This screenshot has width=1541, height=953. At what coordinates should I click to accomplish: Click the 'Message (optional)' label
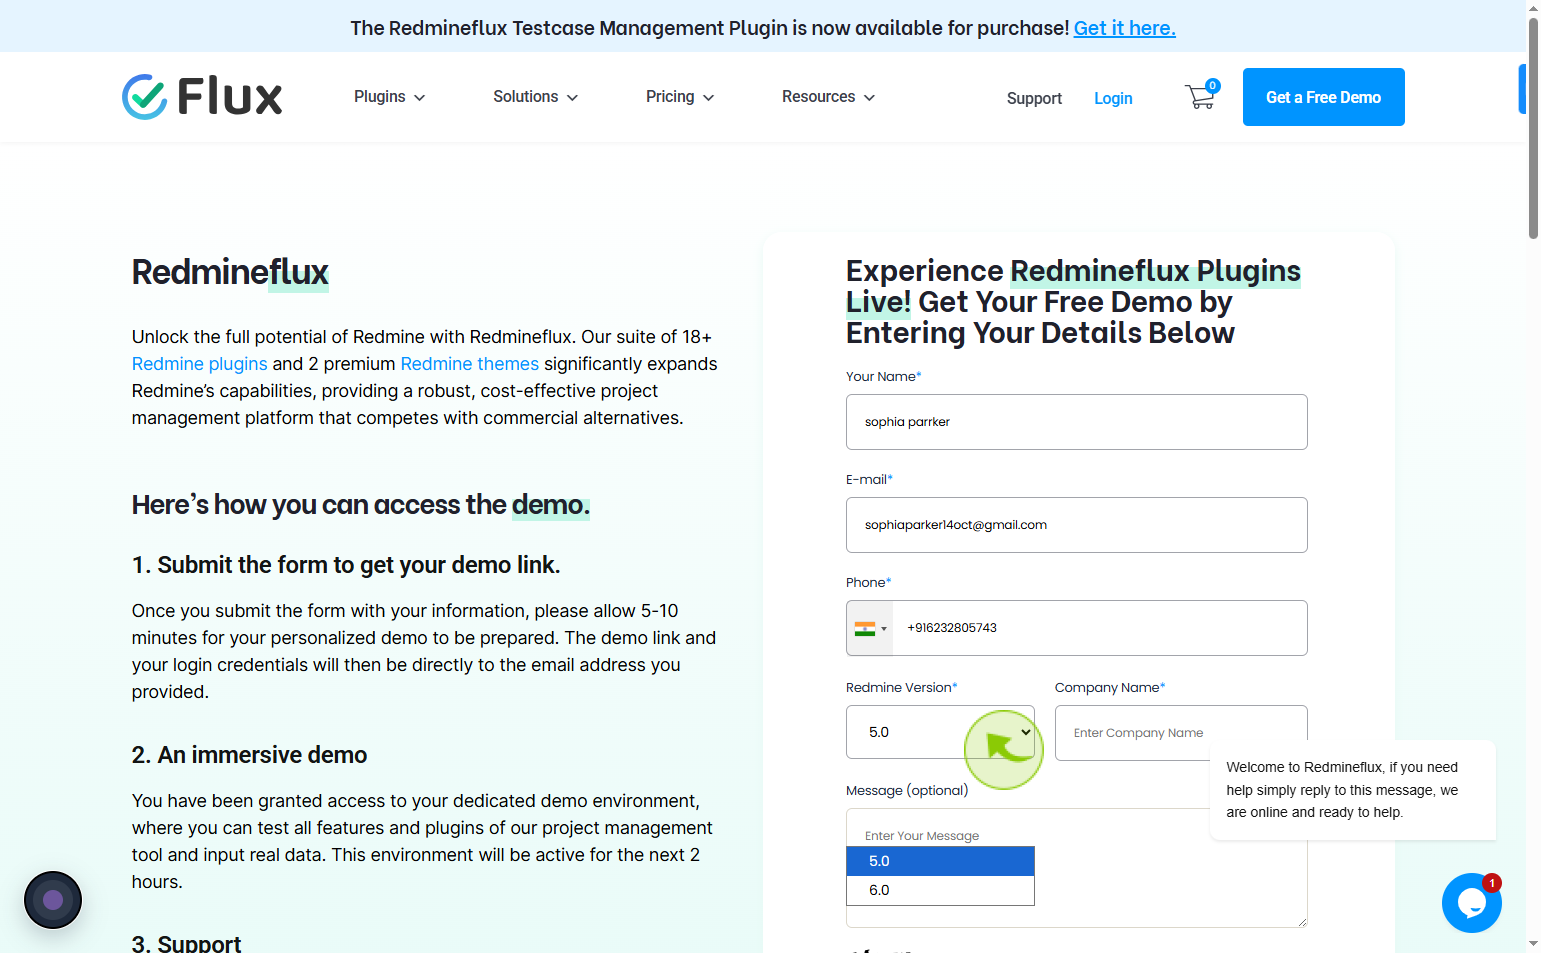(907, 790)
